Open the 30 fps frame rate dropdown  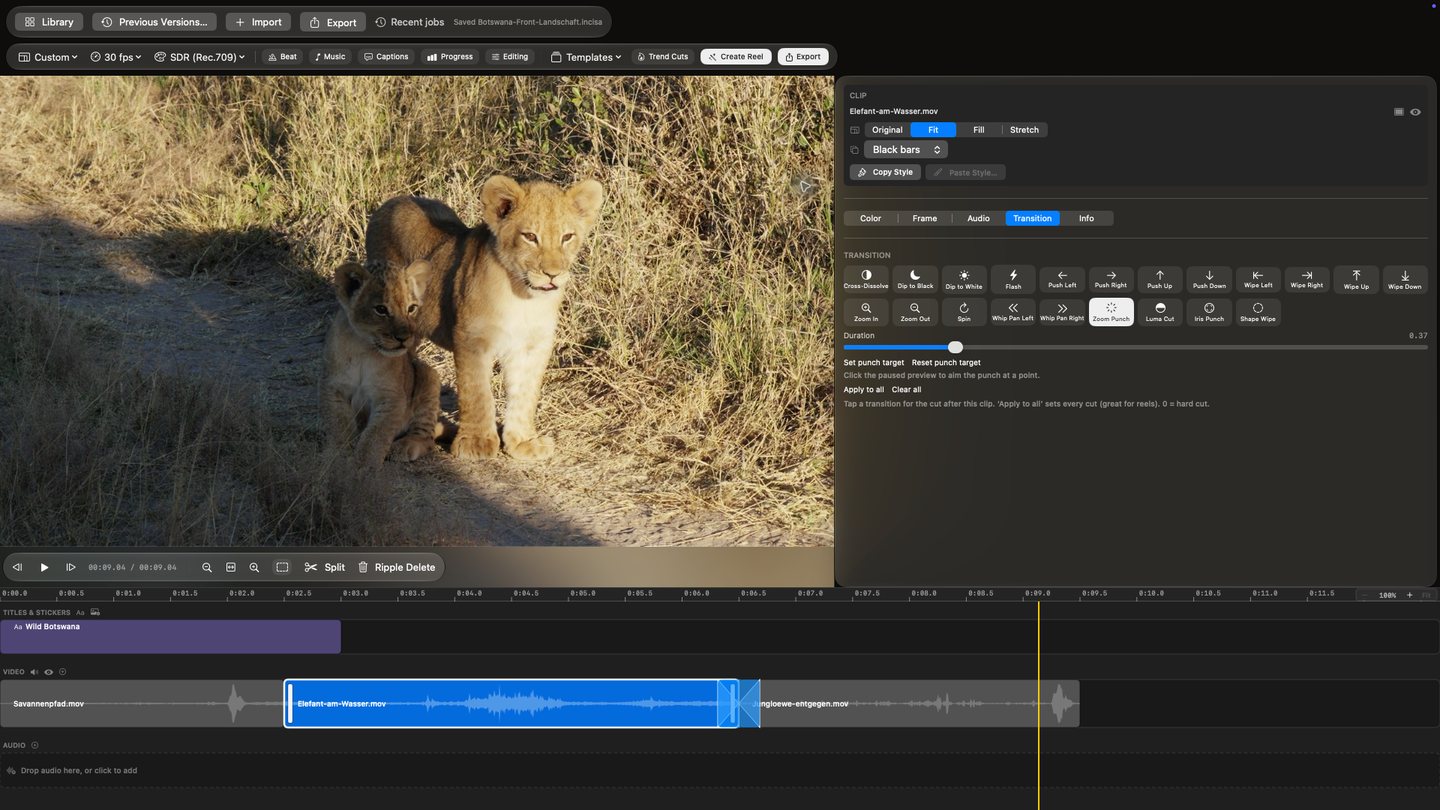click(116, 57)
